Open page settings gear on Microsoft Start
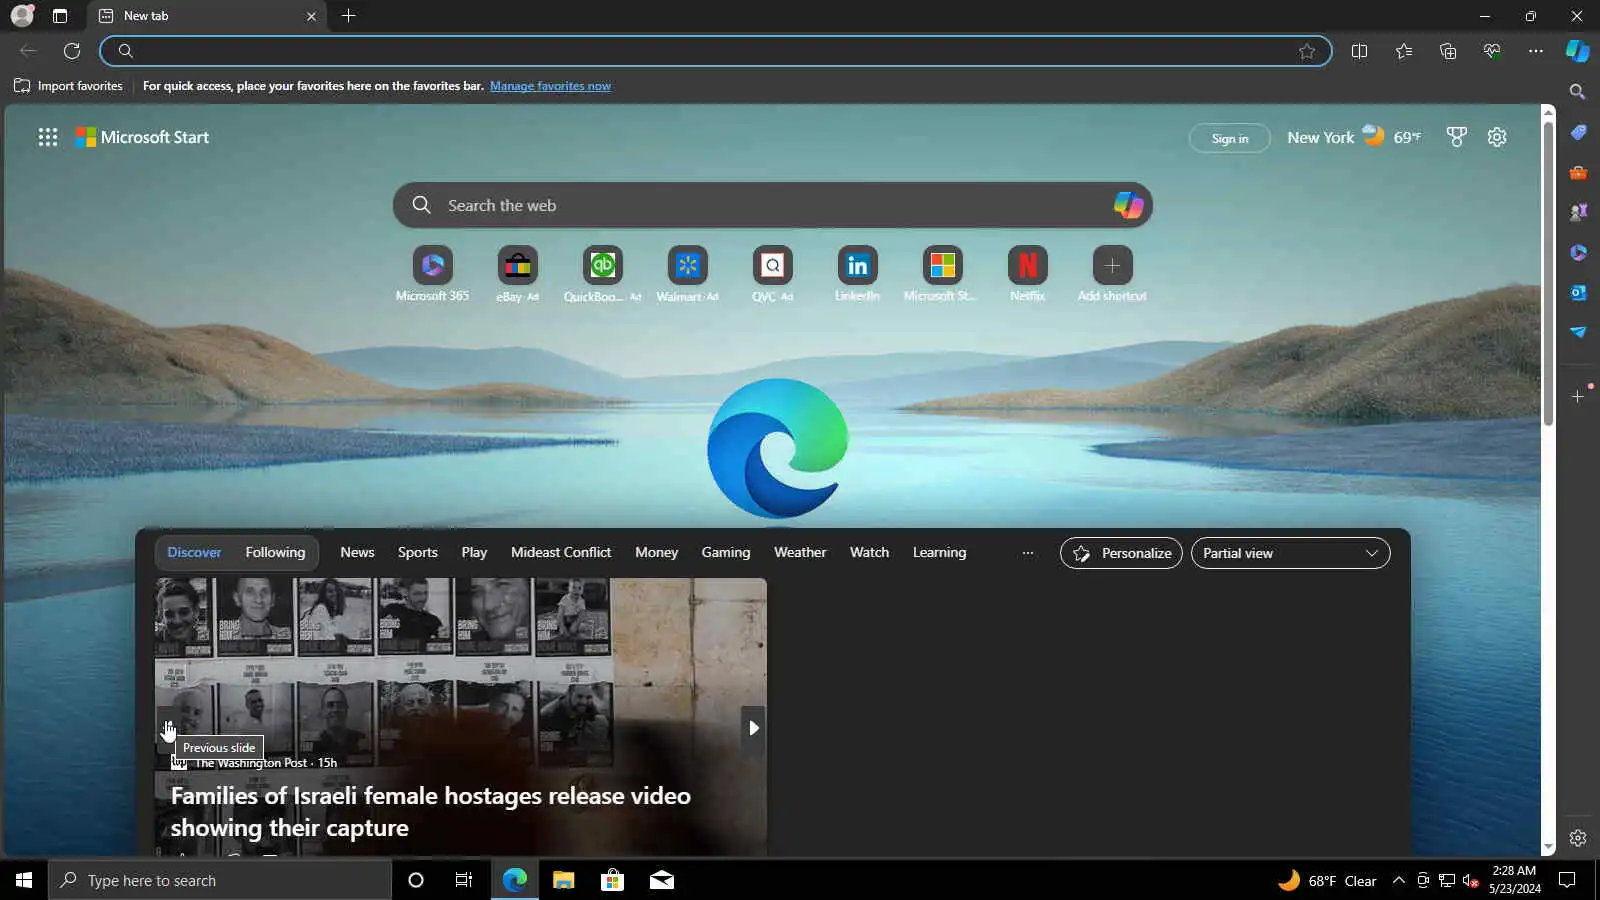1600x900 pixels. 1497,137
